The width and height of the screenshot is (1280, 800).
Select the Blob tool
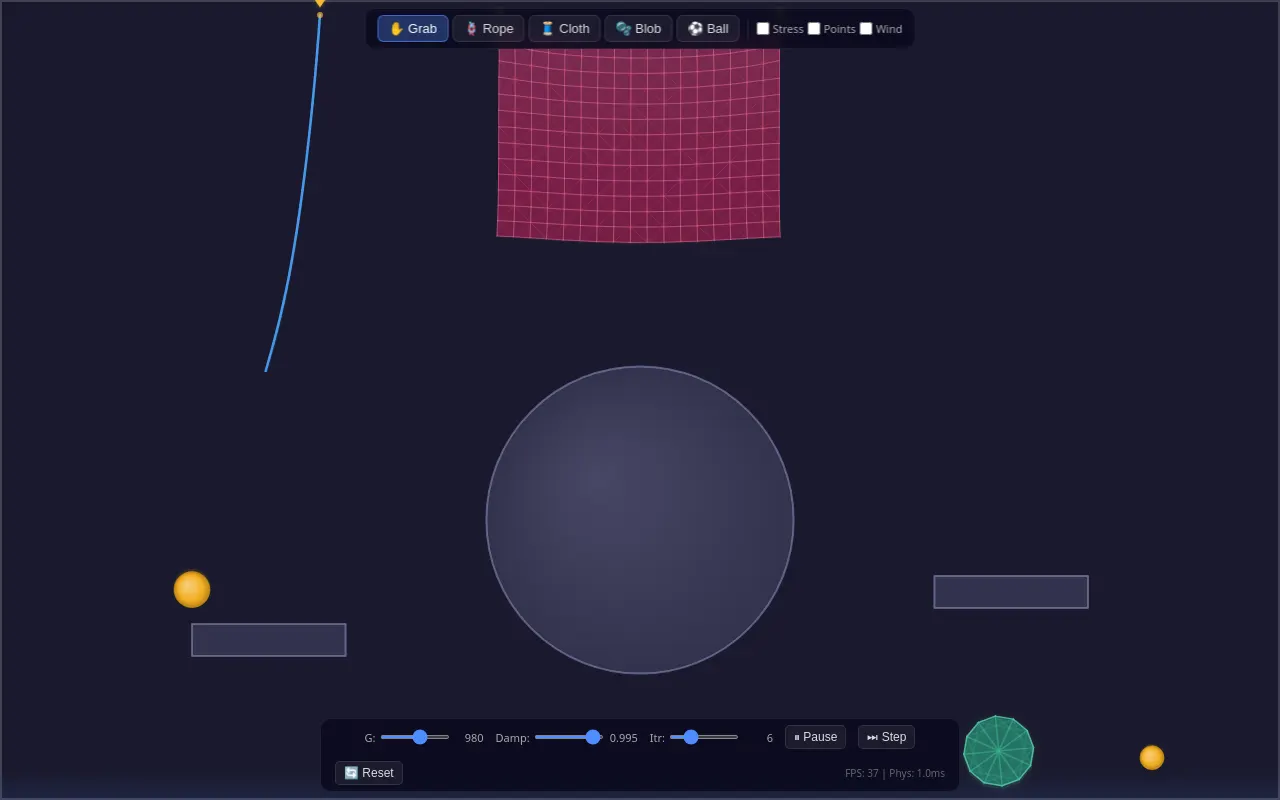(x=638, y=29)
